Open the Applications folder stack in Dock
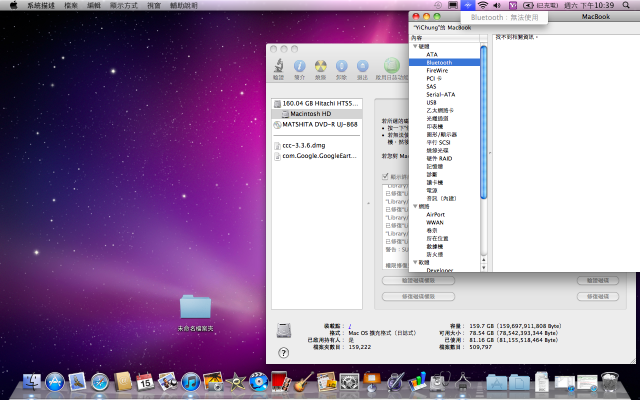Image resolution: width=640 pixels, height=400 pixels. [x=497, y=383]
